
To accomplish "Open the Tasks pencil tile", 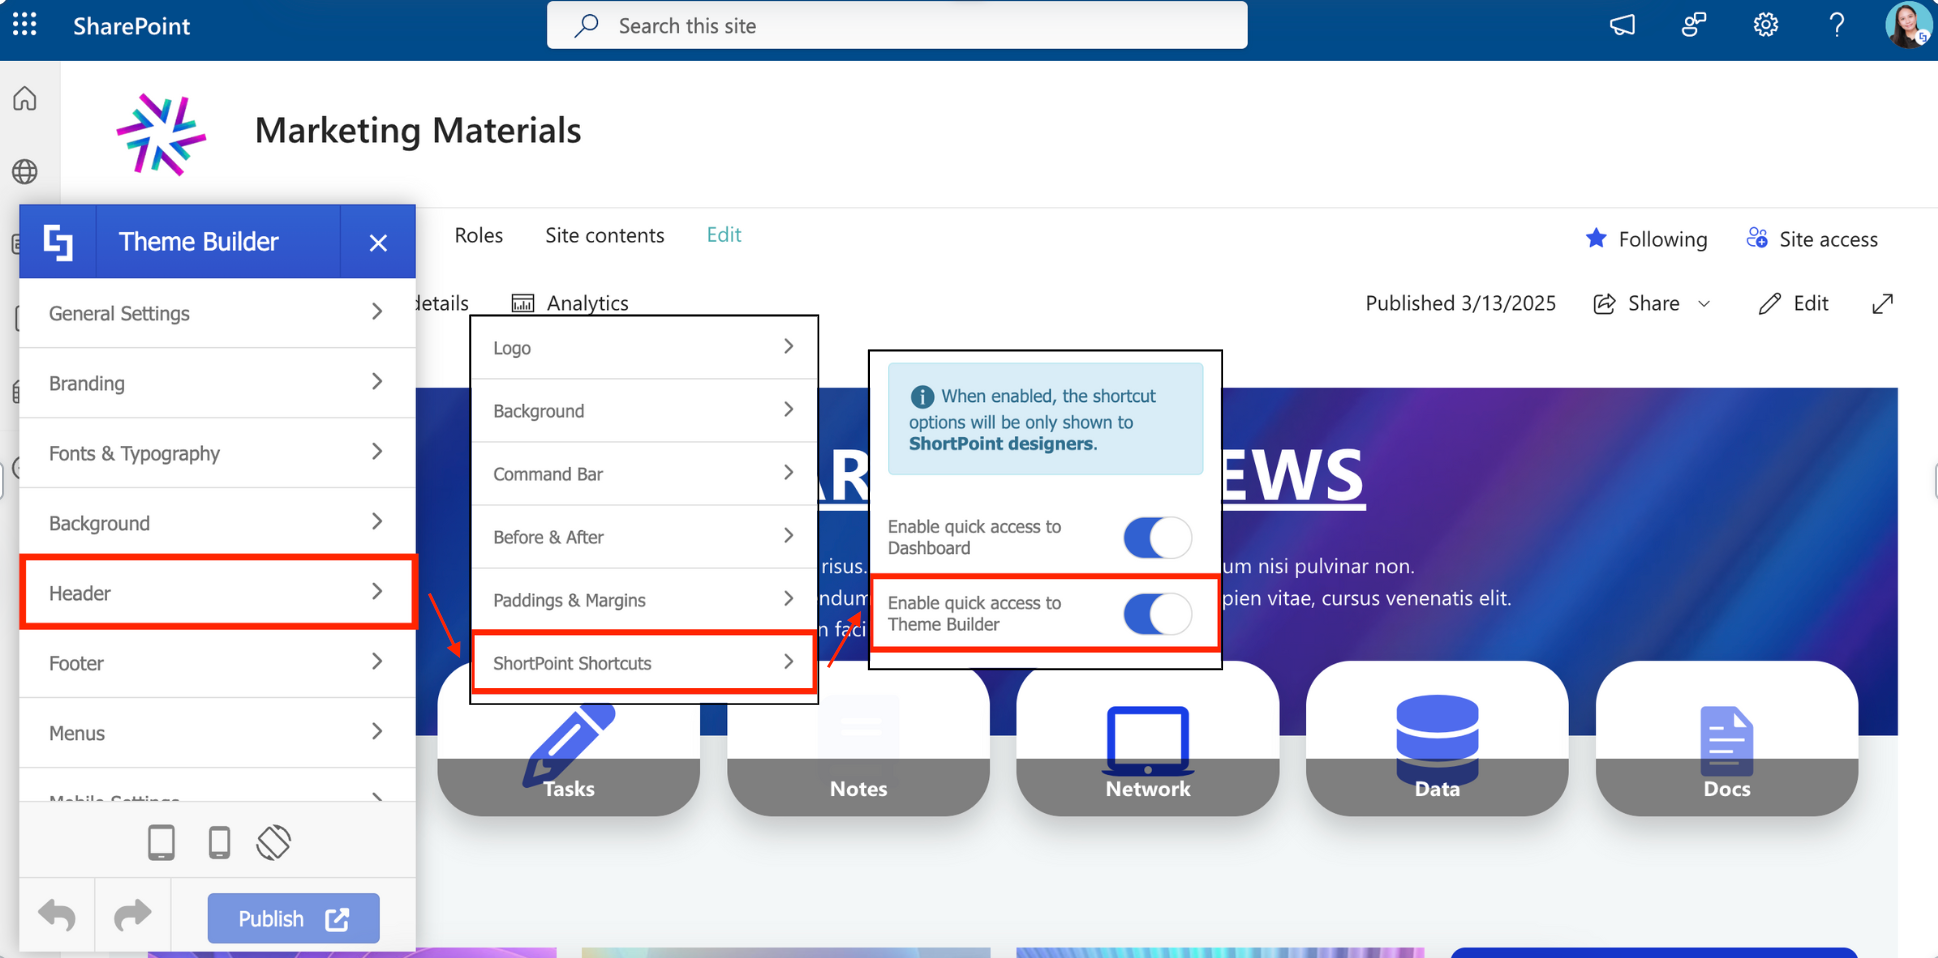I will coord(568,738).
